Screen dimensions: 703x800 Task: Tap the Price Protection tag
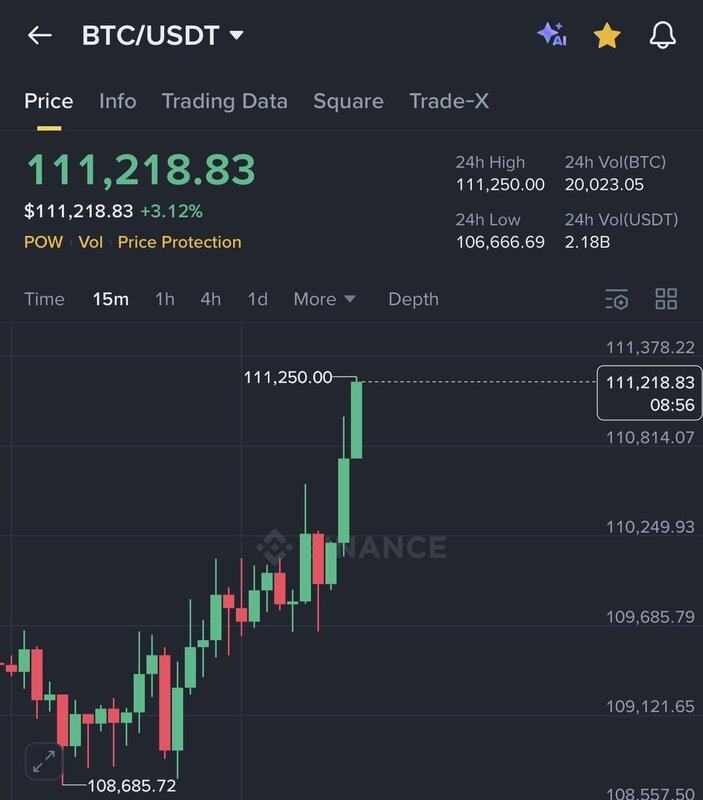click(179, 242)
